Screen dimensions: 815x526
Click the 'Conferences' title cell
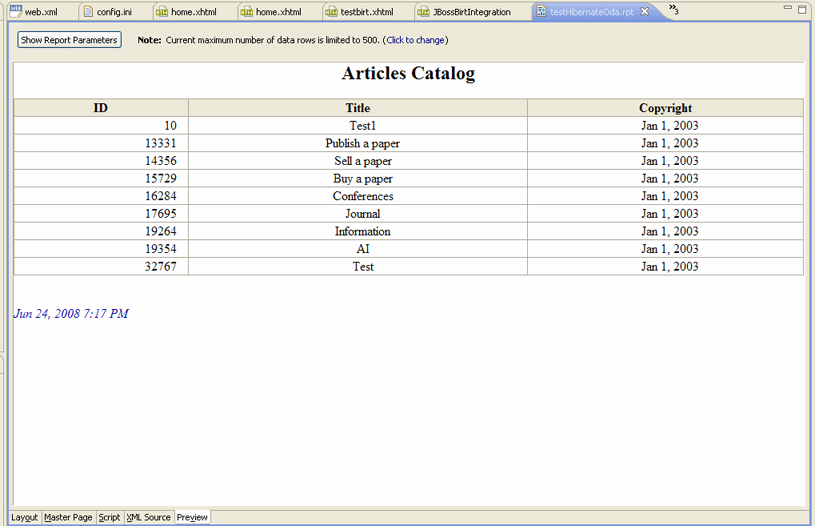coord(358,196)
